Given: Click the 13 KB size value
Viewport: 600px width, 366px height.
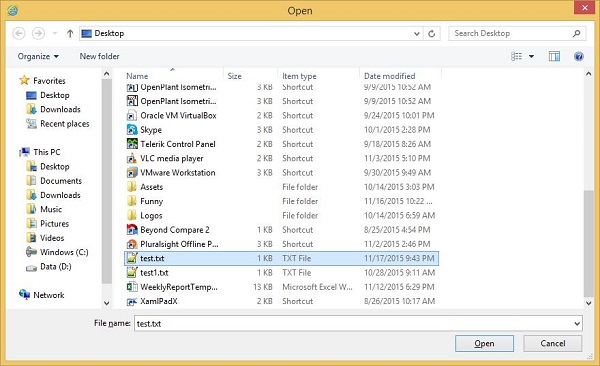Looking at the screenshot, I should pyautogui.click(x=263, y=287).
